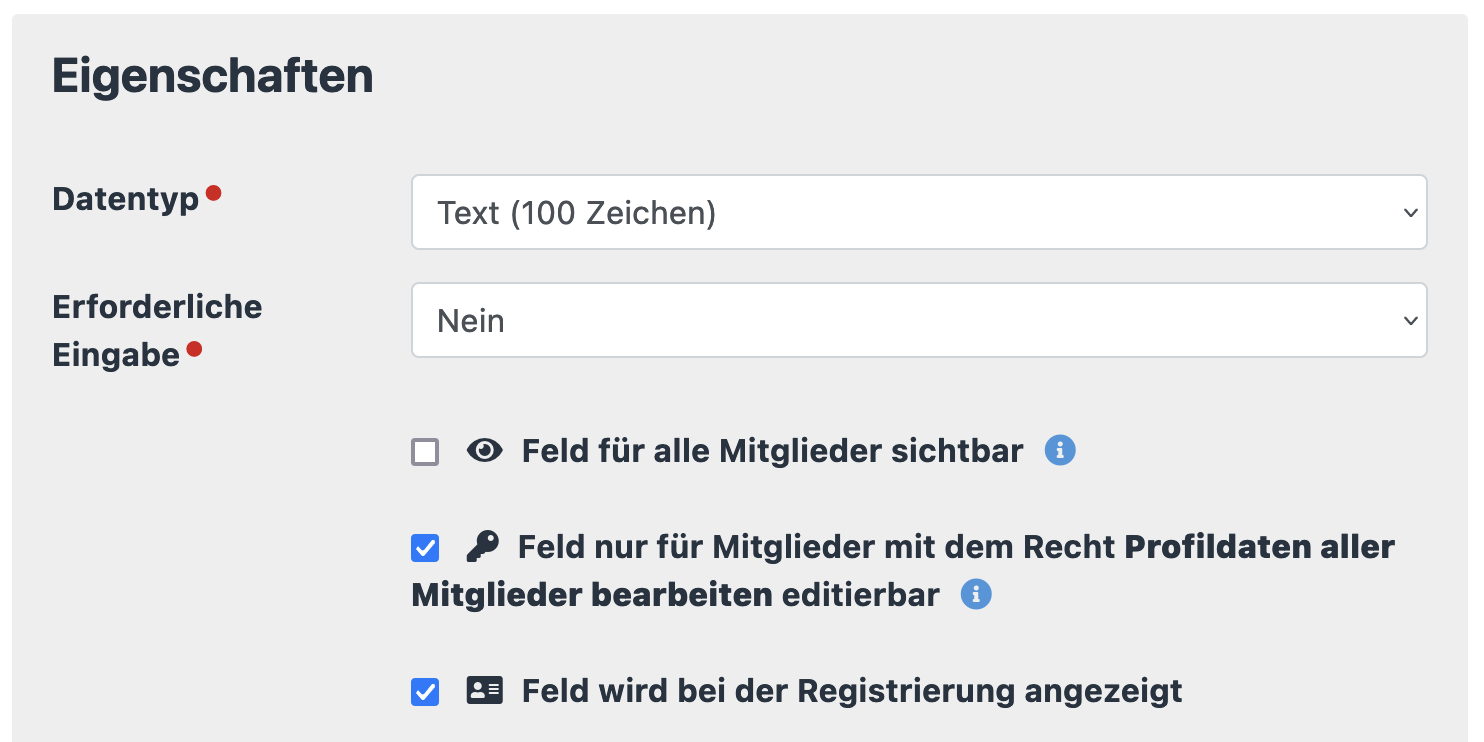Click the 'Datentyp' field label

(x=126, y=199)
